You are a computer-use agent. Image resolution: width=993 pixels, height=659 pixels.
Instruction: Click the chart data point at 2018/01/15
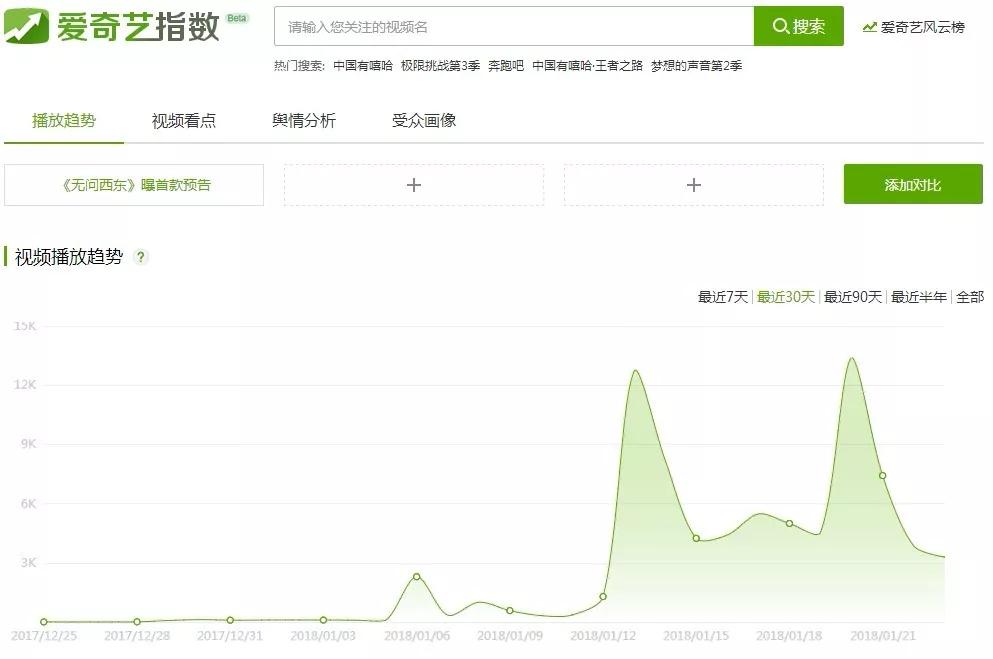[696, 538]
